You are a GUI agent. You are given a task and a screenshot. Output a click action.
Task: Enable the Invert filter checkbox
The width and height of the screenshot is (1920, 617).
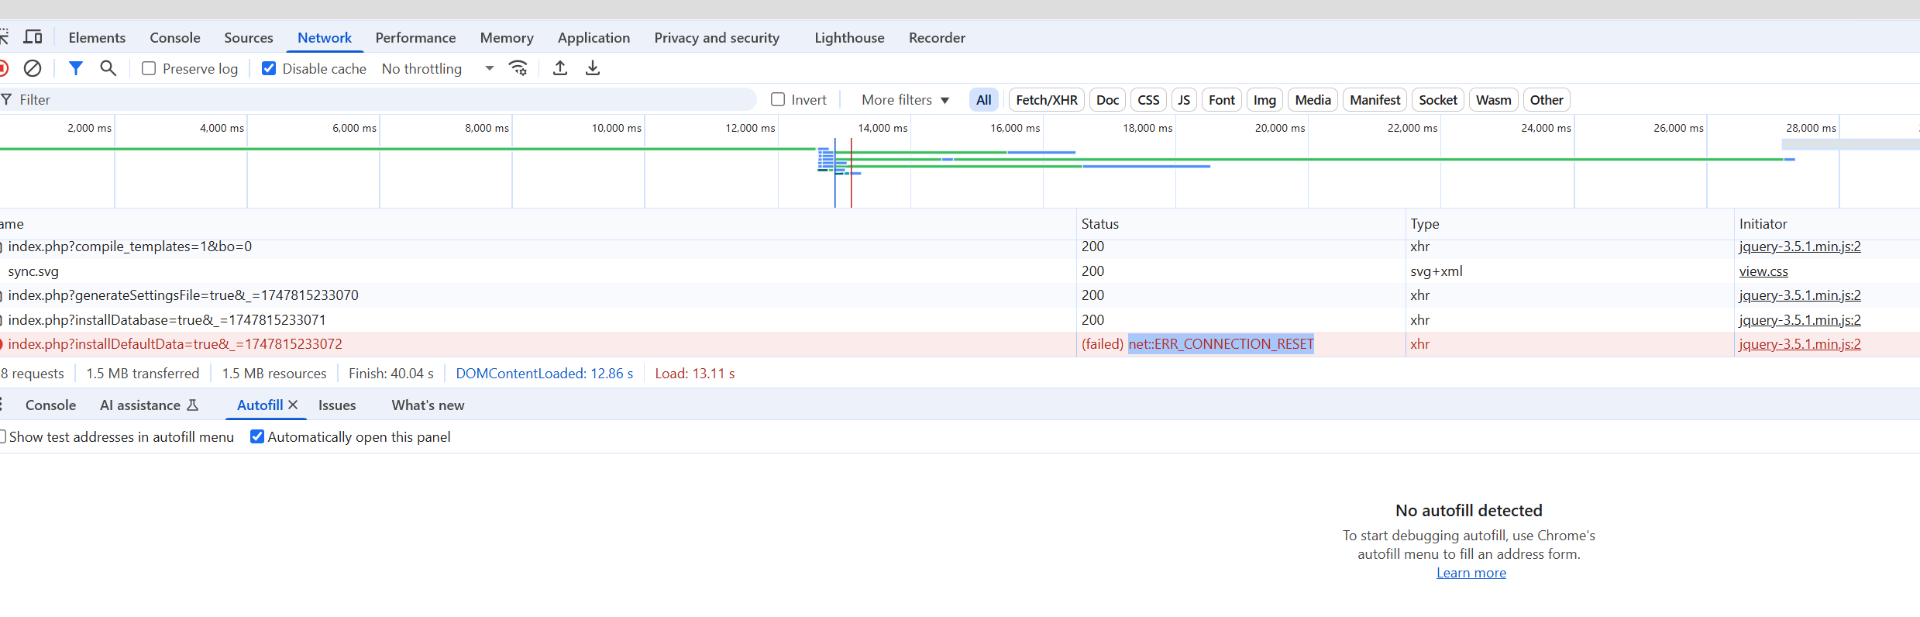pyautogui.click(x=778, y=99)
